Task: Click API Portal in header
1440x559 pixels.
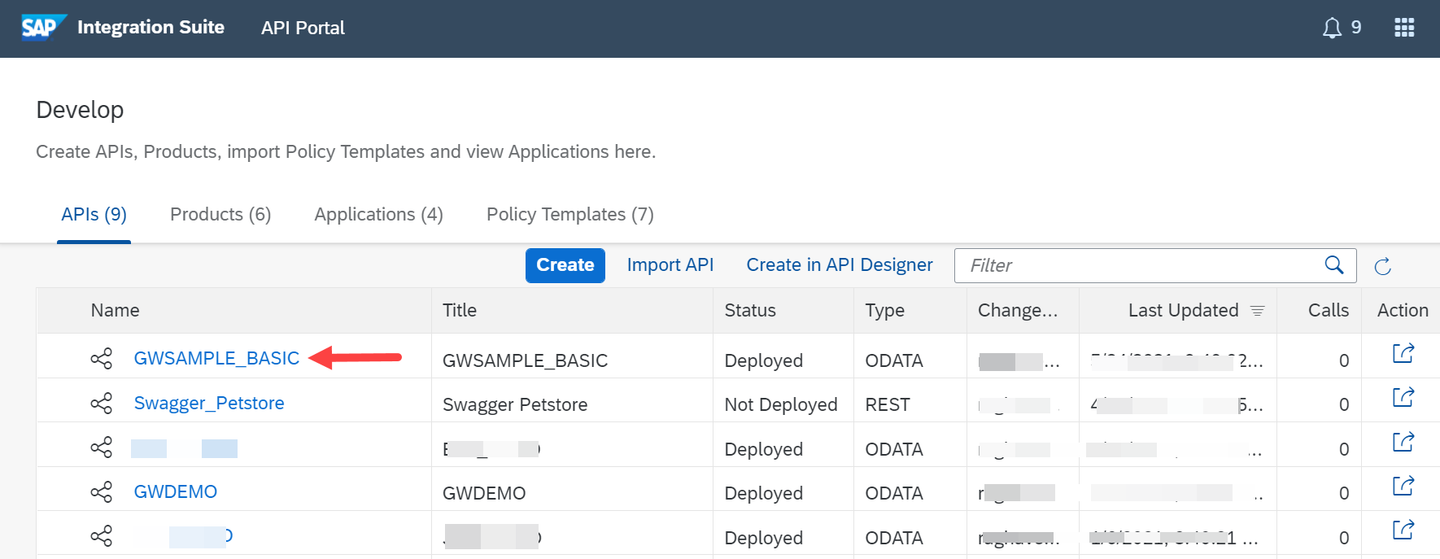Action: pyautogui.click(x=303, y=28)
